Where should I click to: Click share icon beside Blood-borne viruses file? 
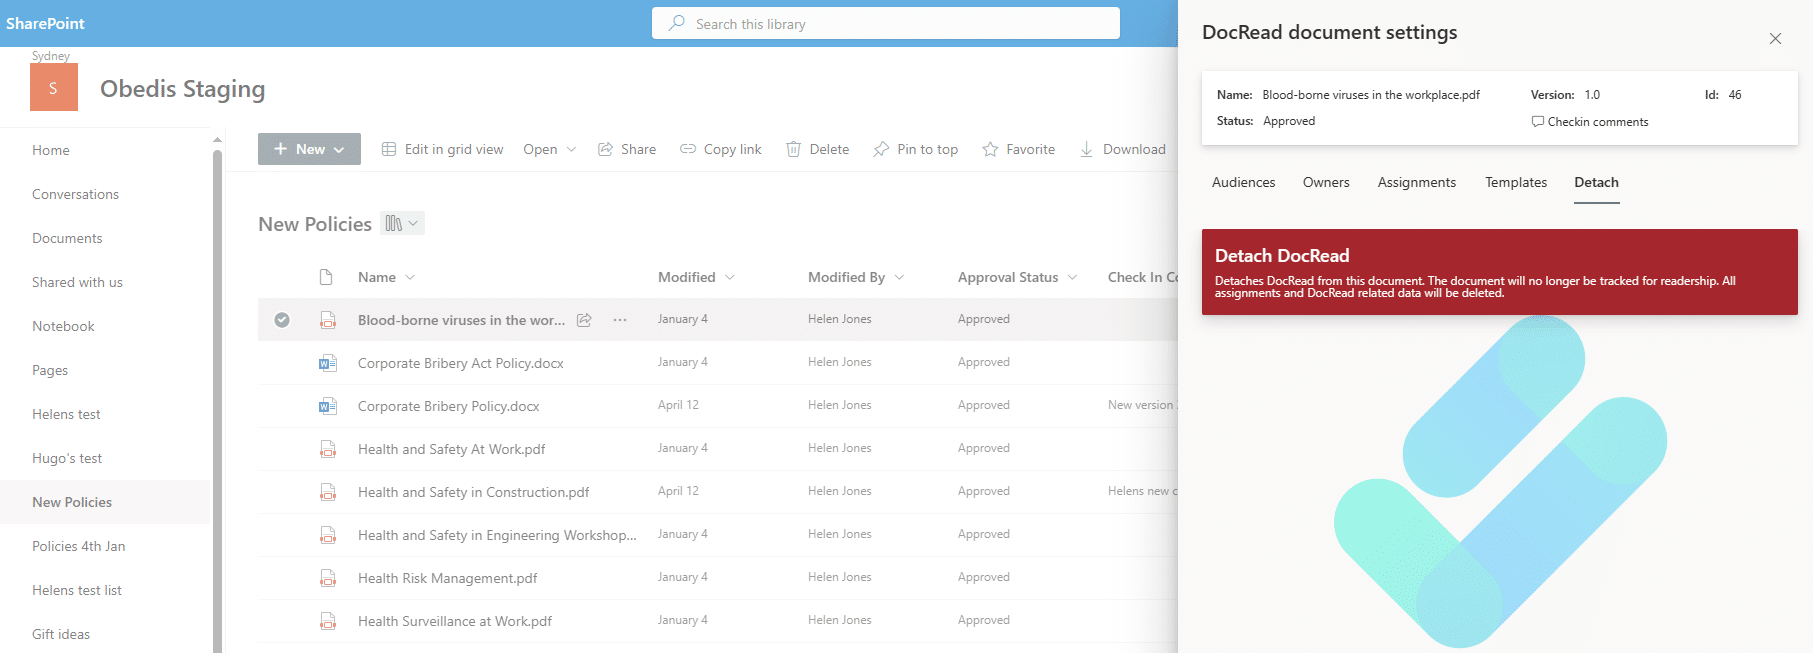[584, 320]
